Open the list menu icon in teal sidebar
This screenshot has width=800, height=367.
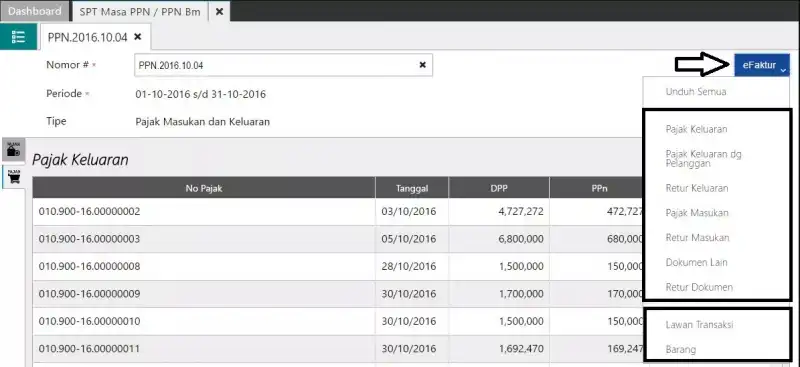pos(18,37)
